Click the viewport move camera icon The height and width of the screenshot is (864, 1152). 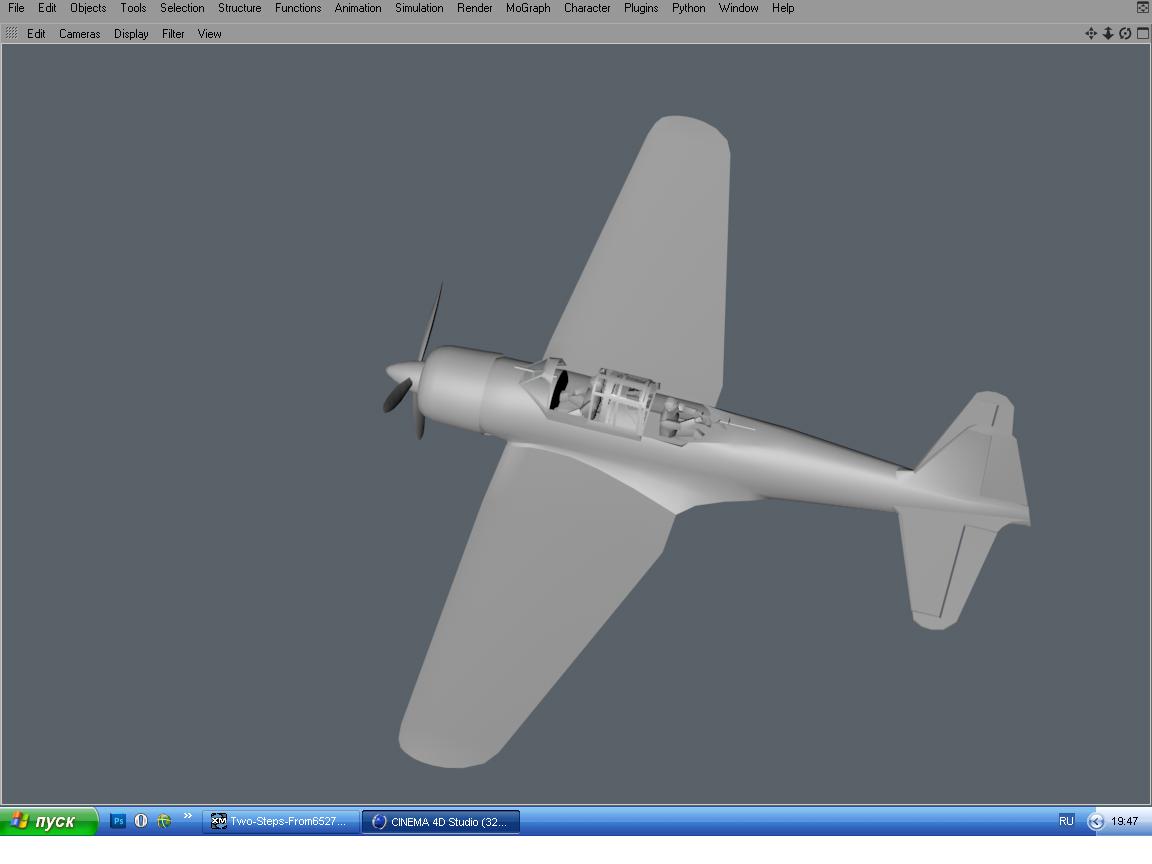tap(1091, 33)
